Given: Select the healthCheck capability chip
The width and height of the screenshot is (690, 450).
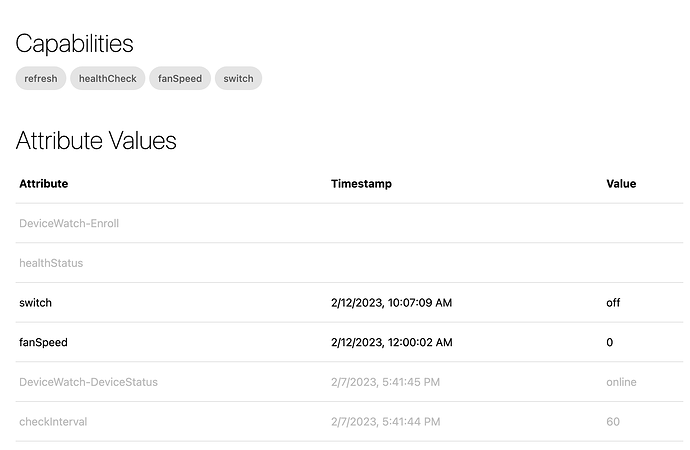Looking at the screenshot, I should [x=108, y=79].
